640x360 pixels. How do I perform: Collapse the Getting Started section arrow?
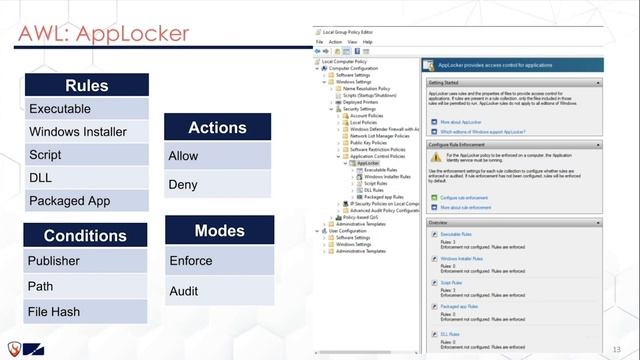point(598,83)
